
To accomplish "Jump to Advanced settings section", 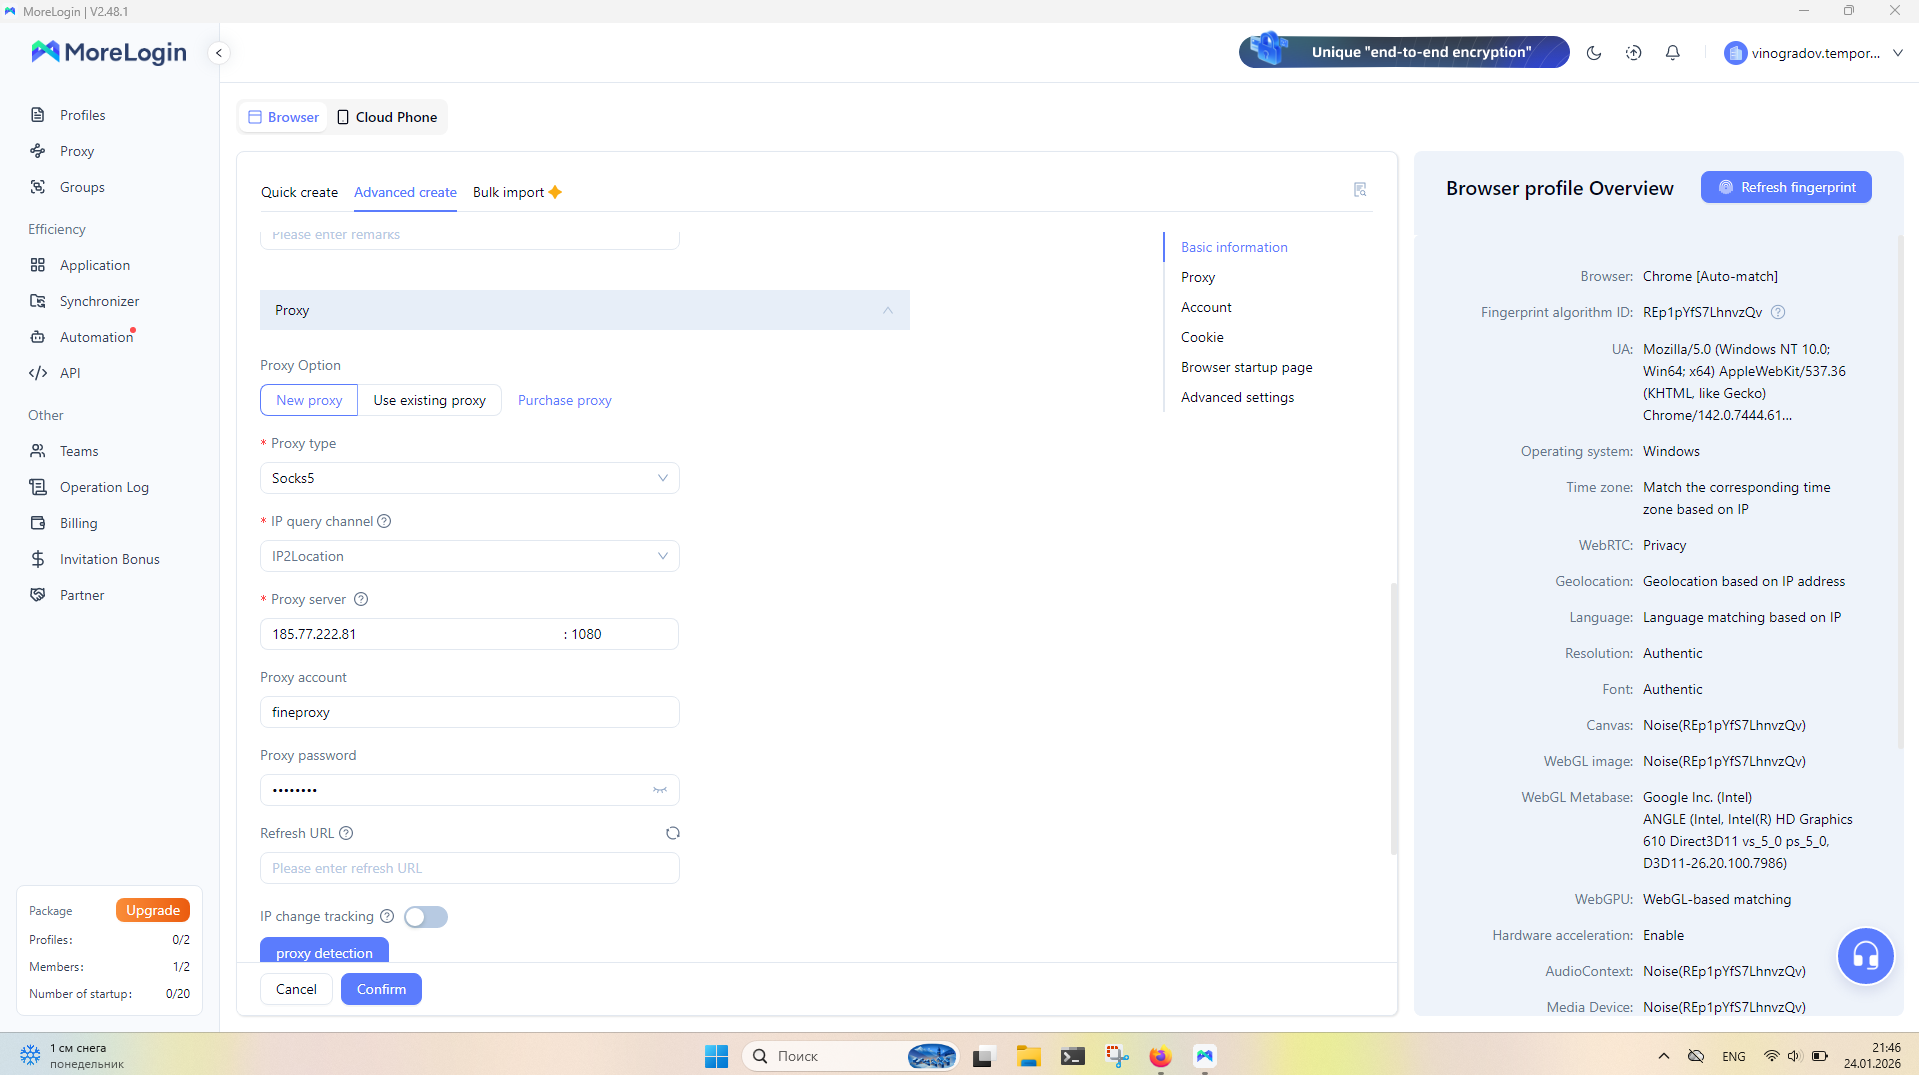I will click(x=1237, y=397).
